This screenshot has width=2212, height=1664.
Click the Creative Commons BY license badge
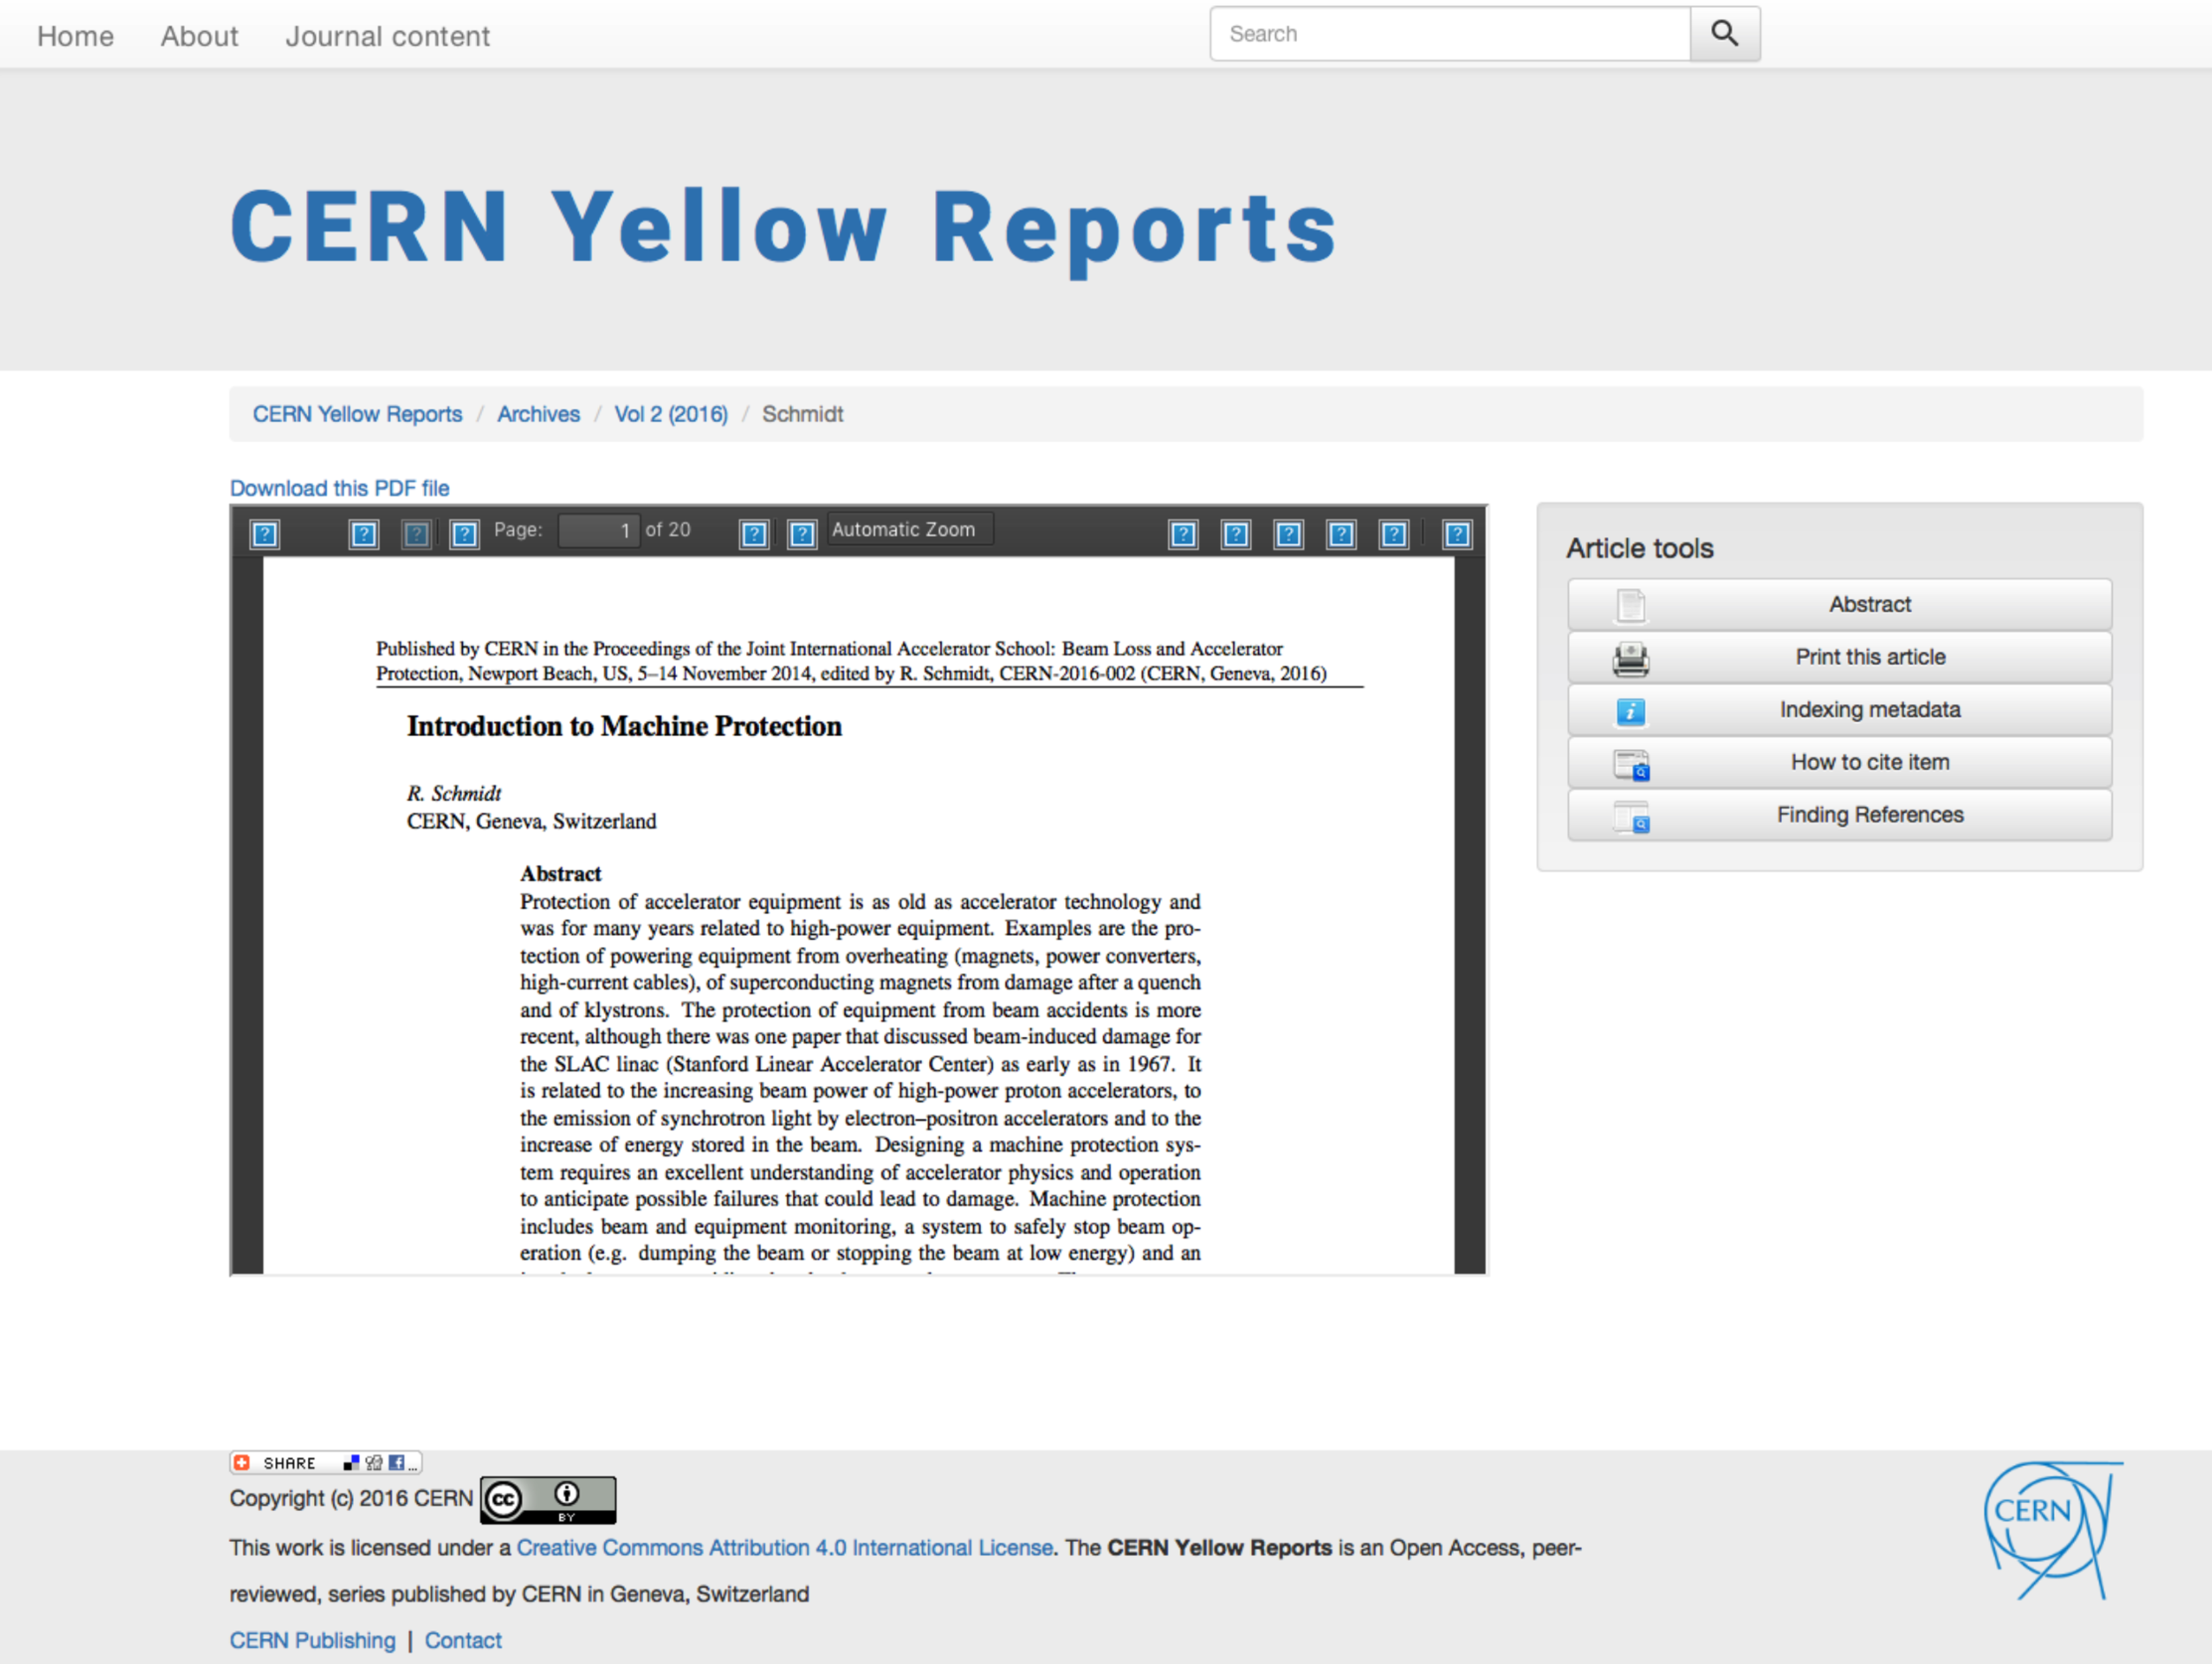[548, 1500]
